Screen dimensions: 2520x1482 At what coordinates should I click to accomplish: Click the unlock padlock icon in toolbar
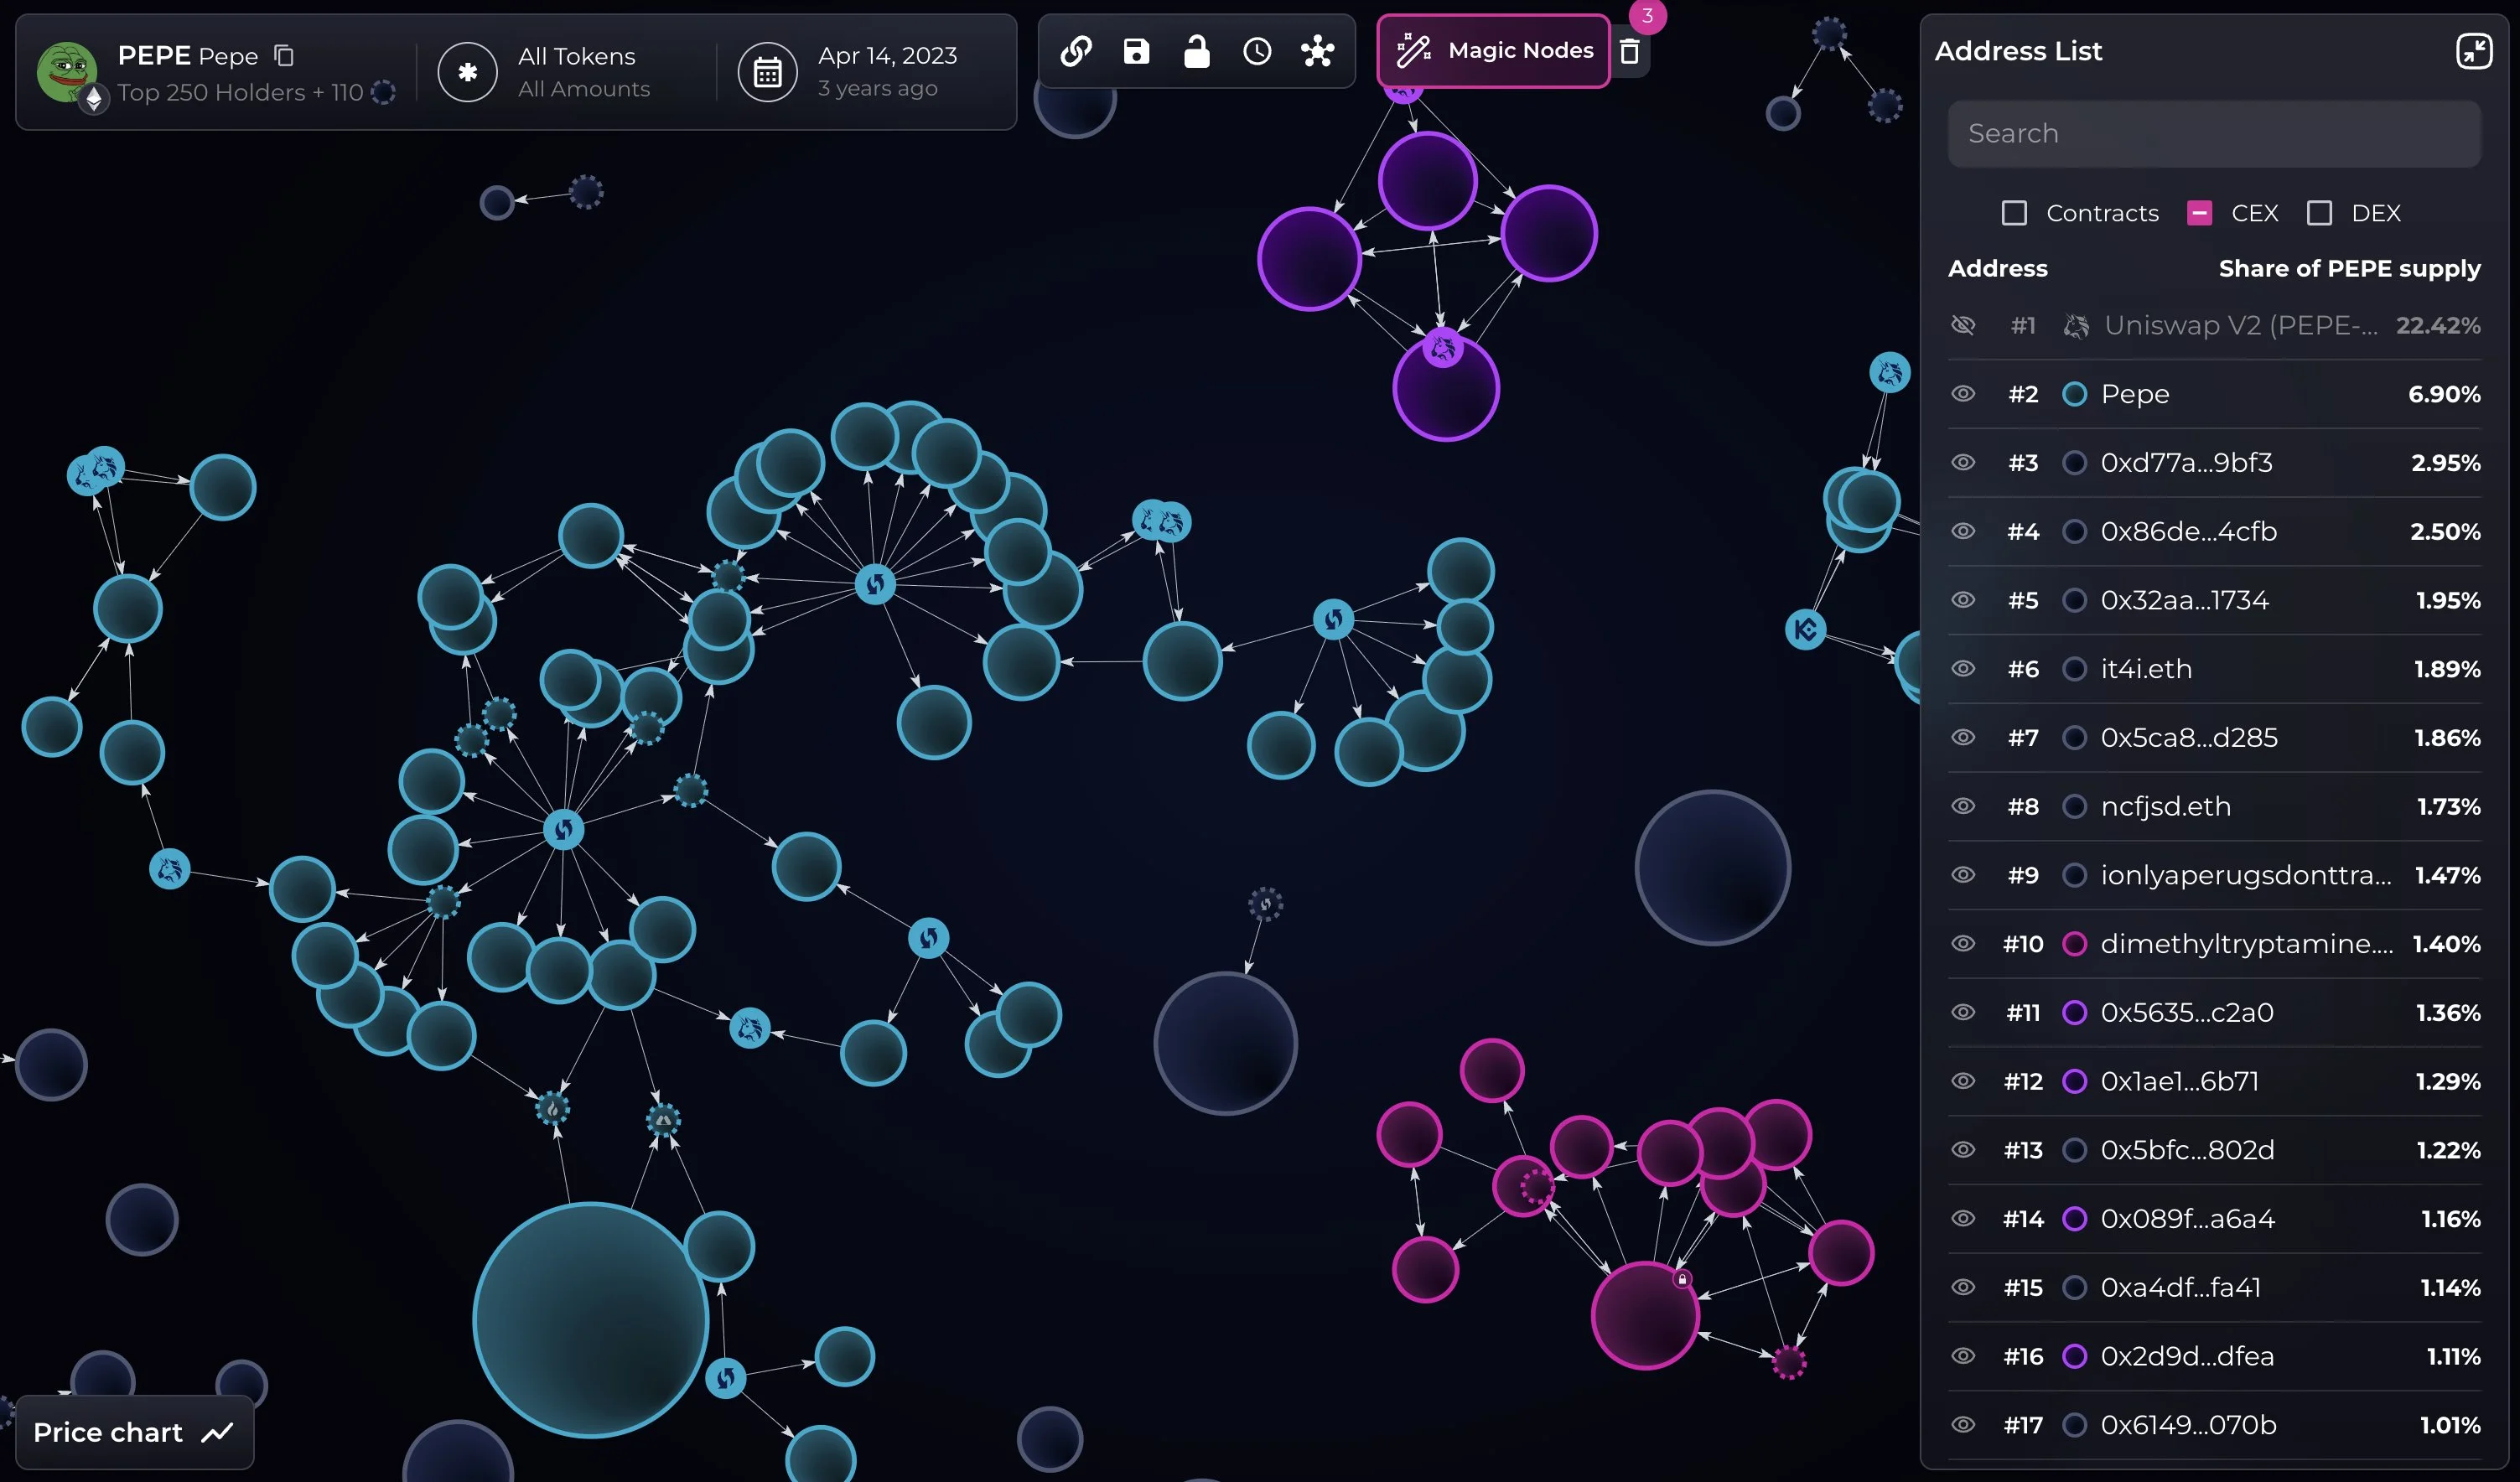click(x=1197, y=51)
